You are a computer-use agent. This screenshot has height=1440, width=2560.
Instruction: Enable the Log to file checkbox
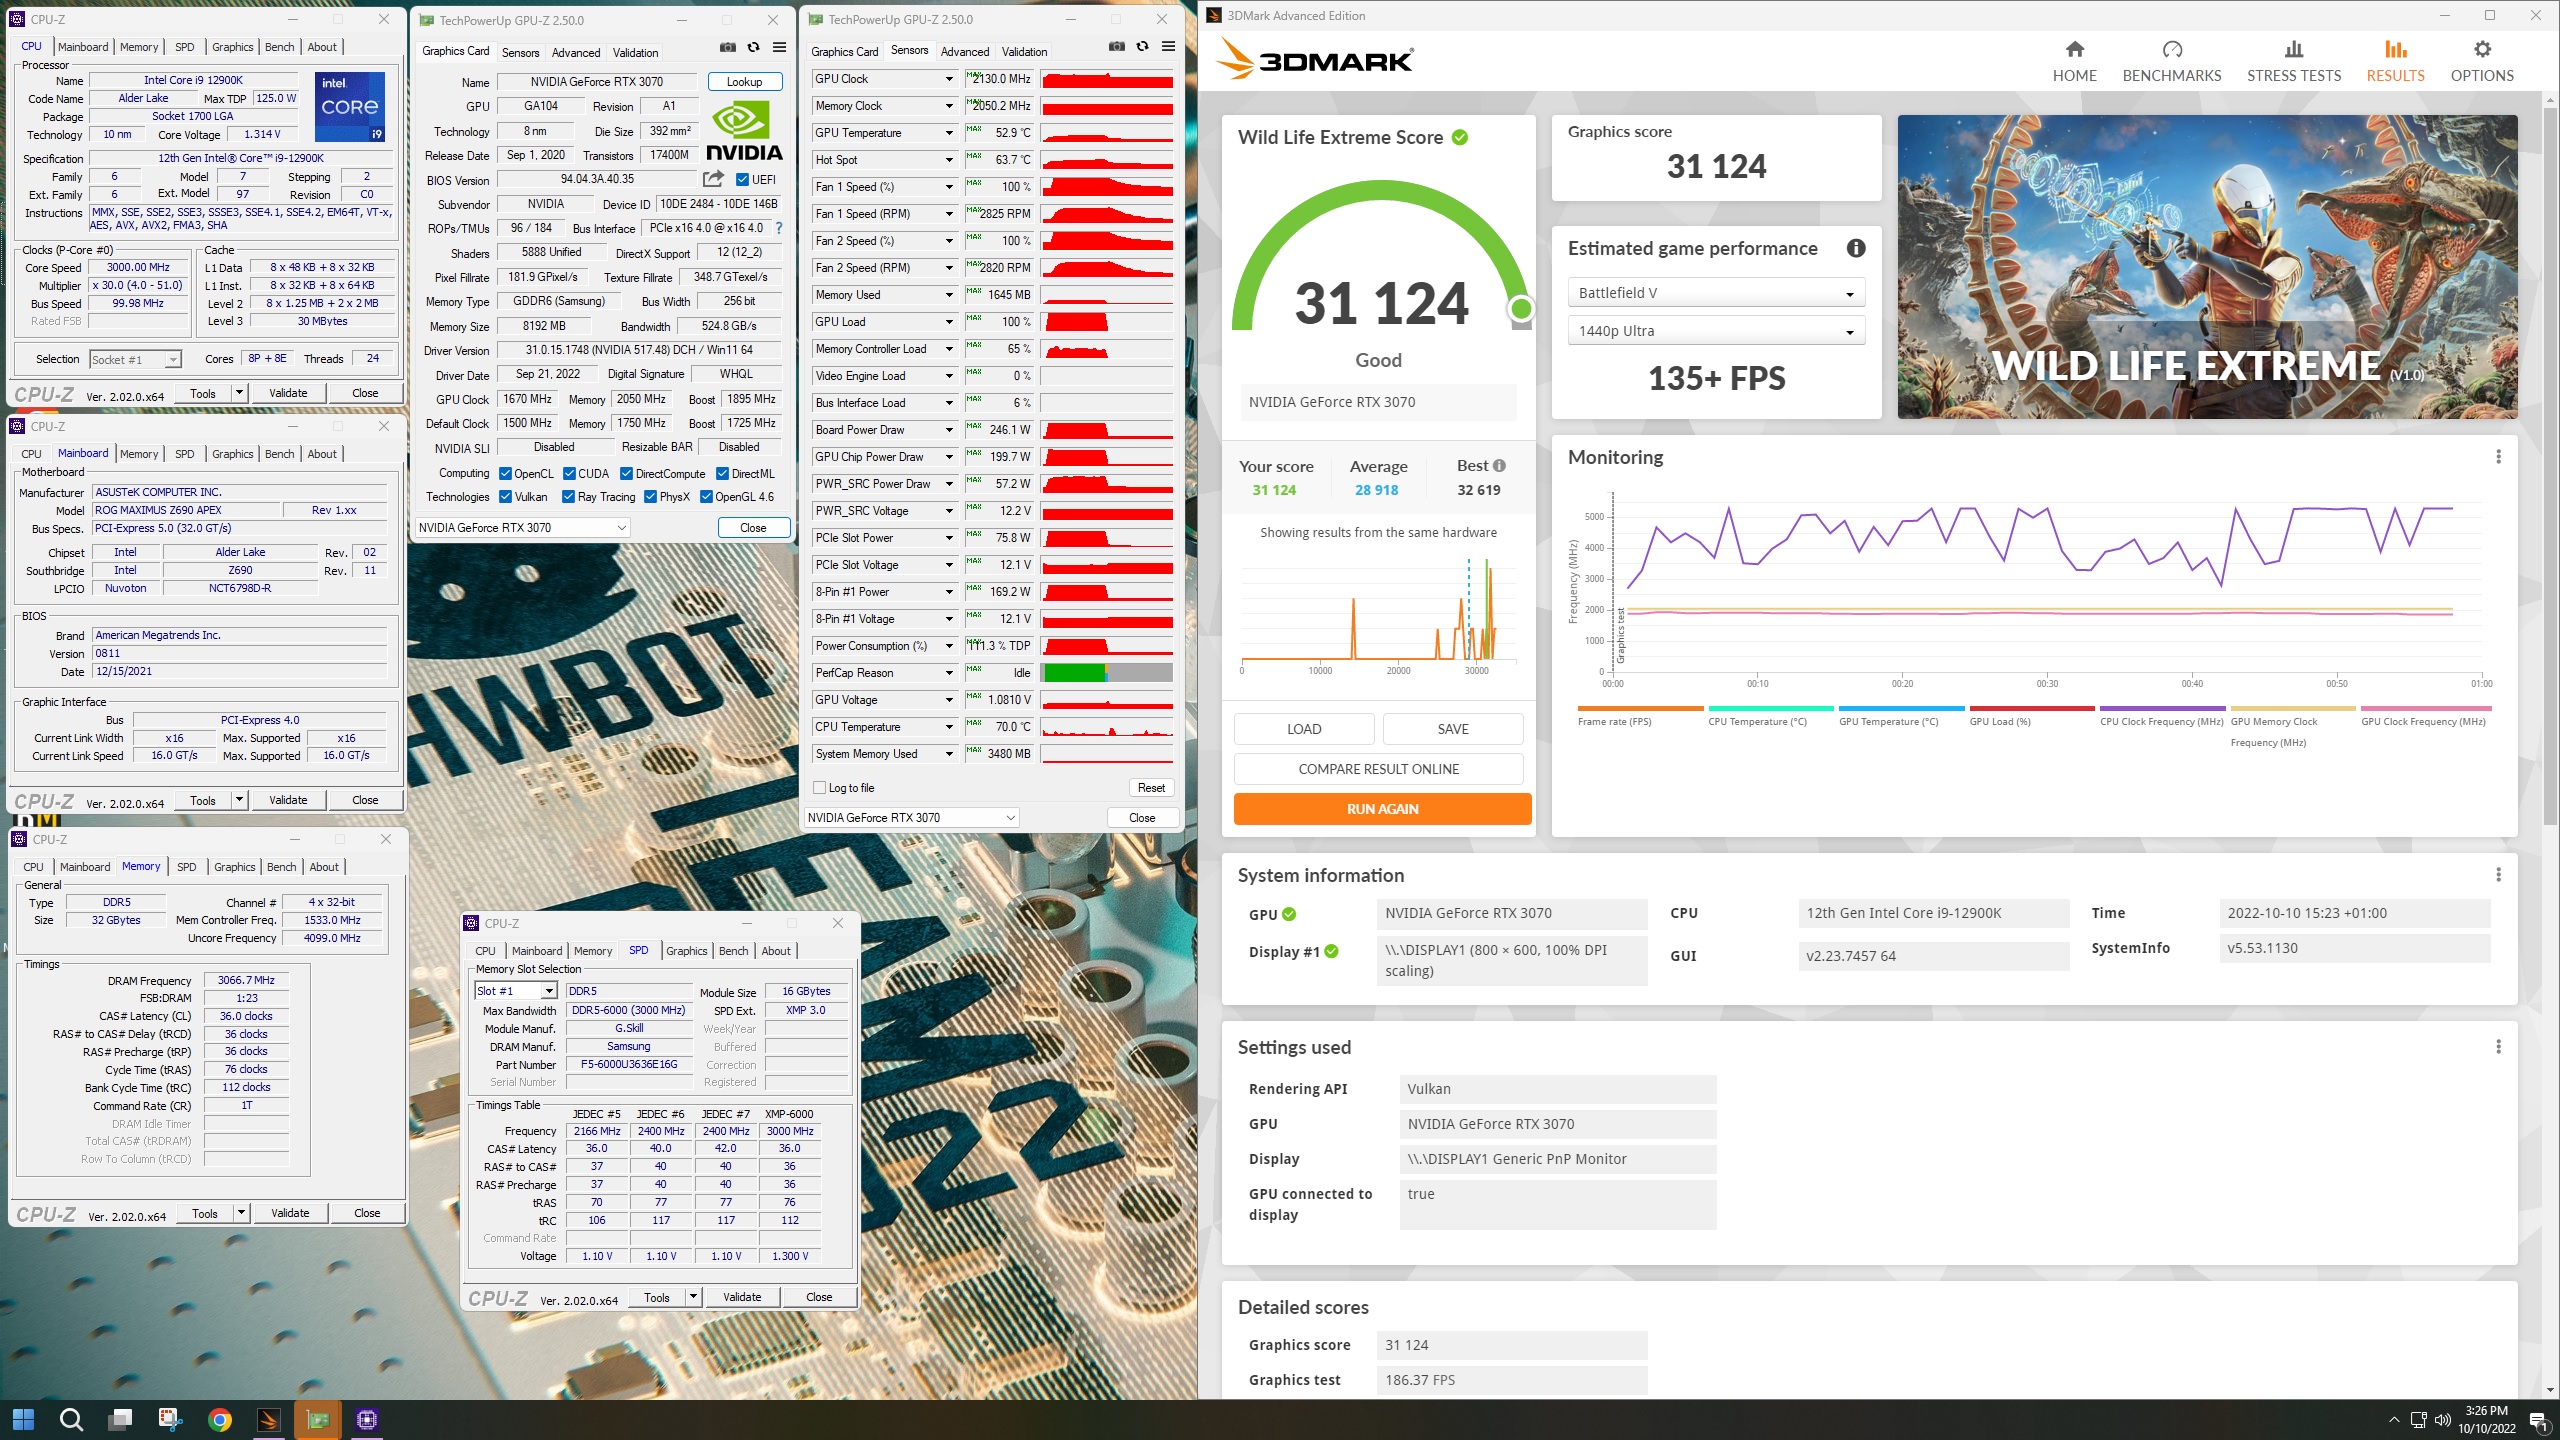pyautogui.click(x=820, y=788)
